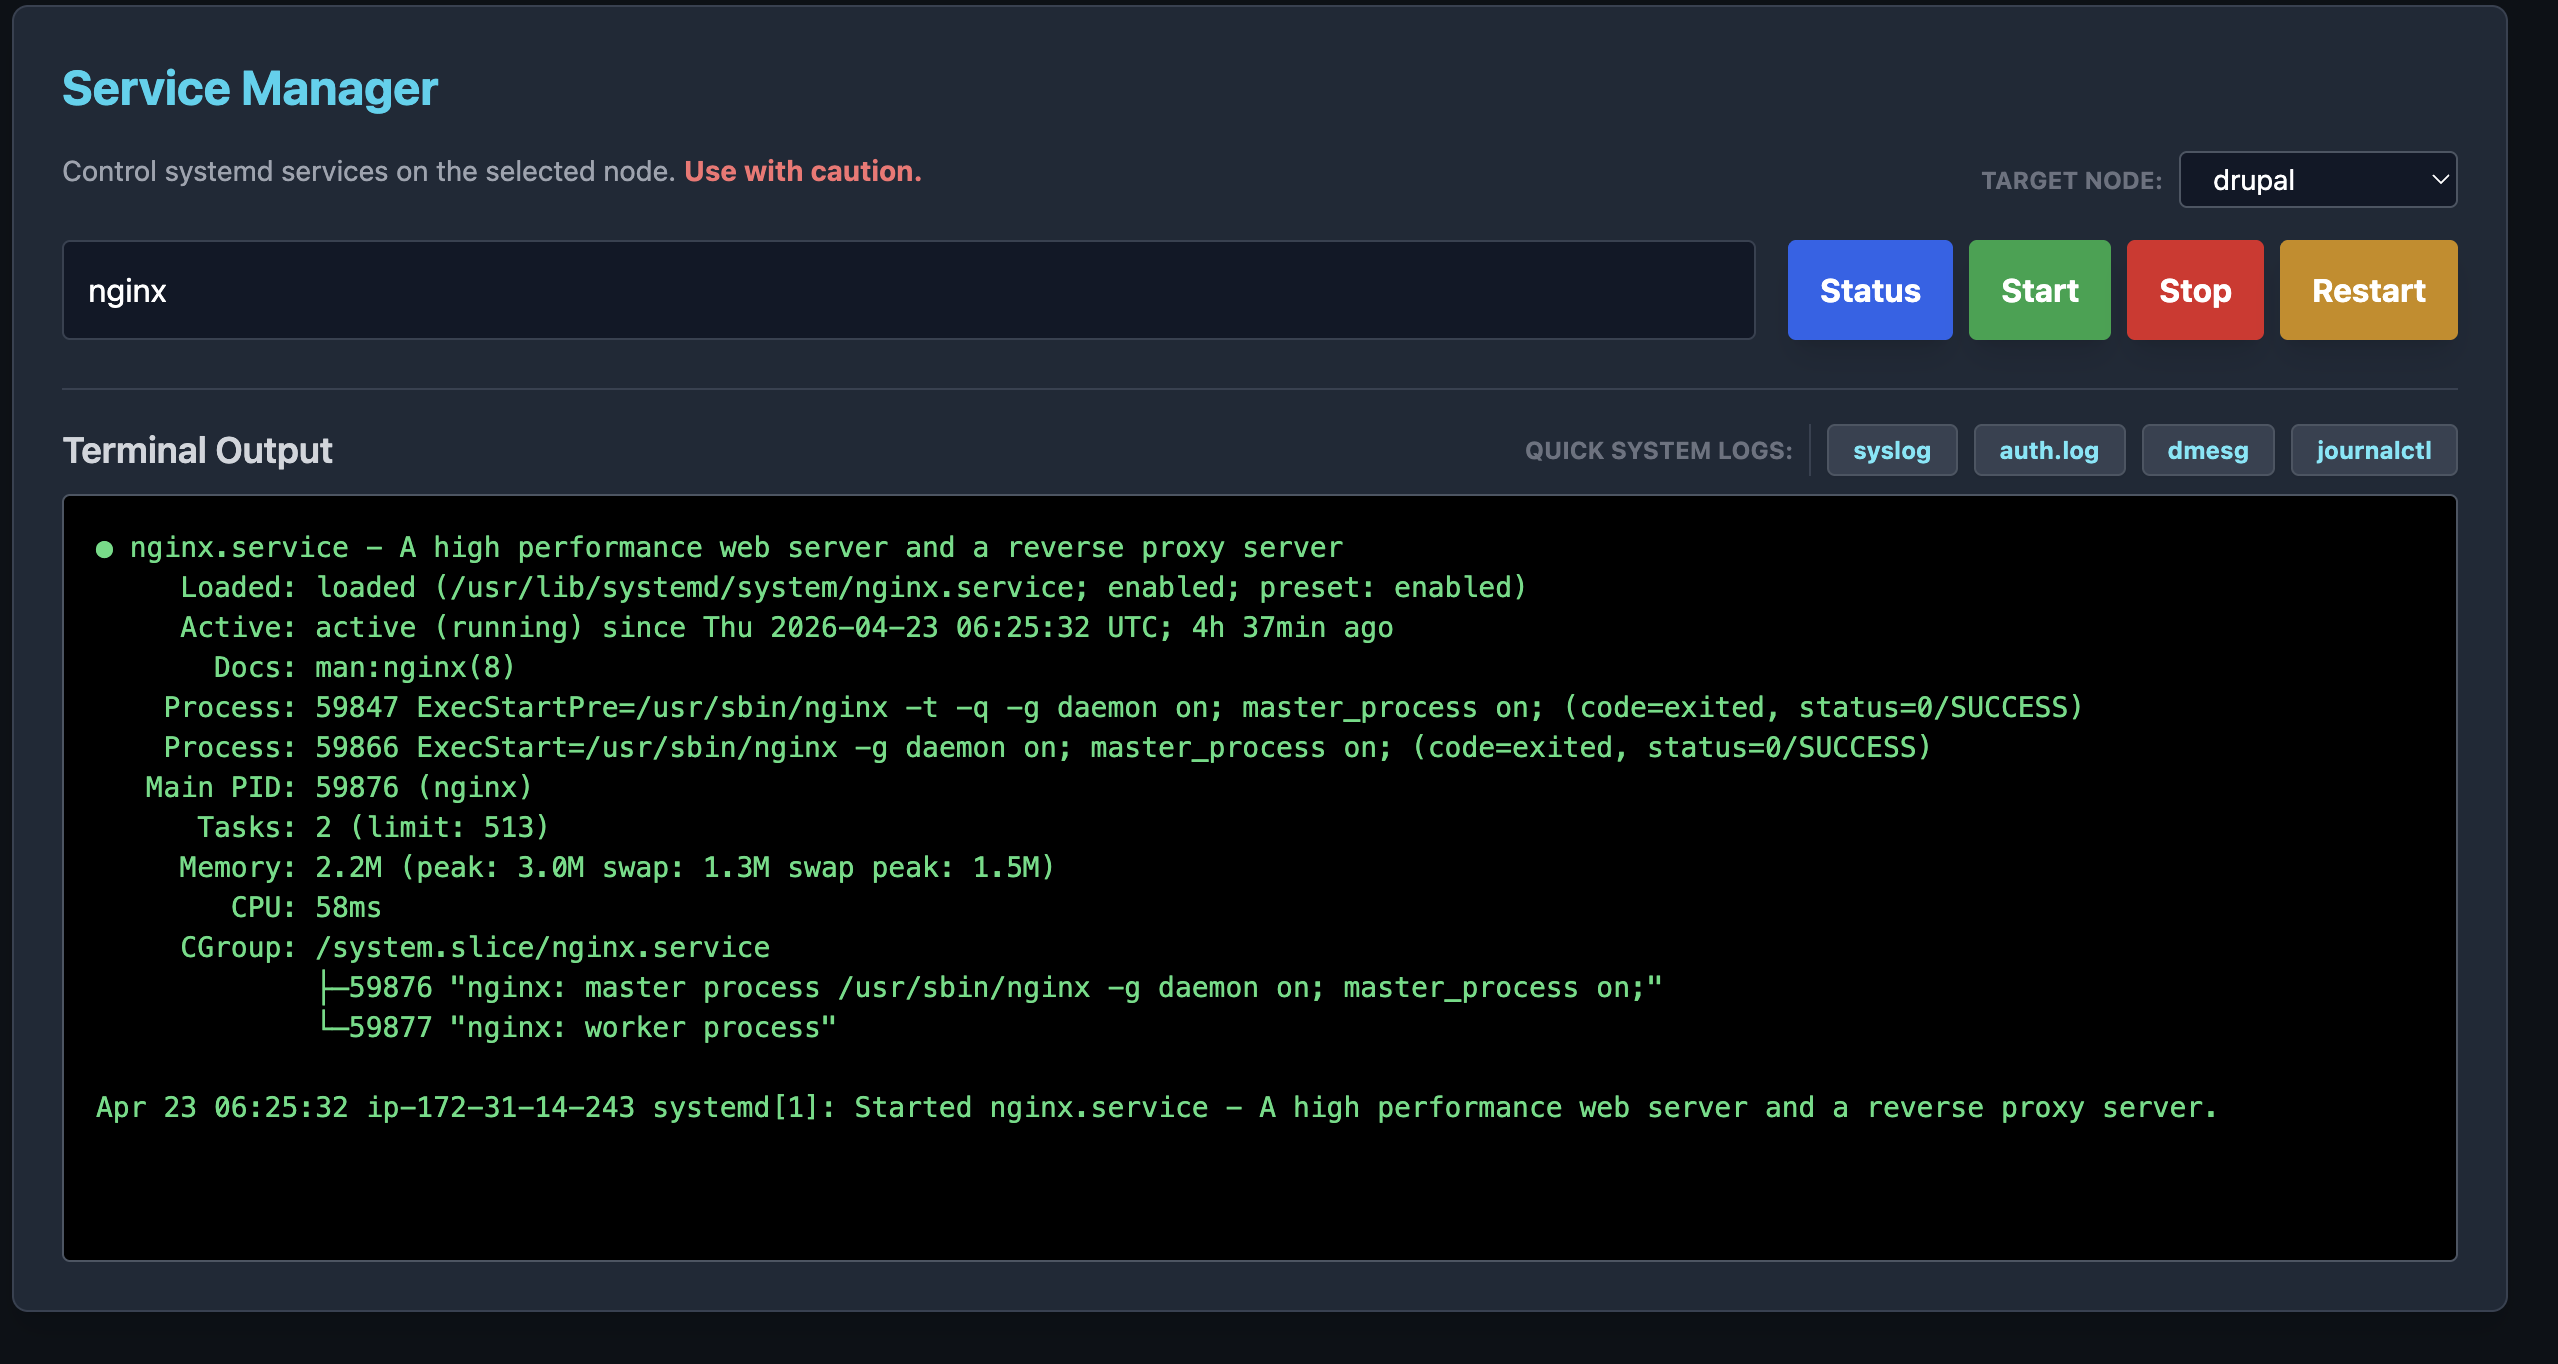Click the blue Status button
This screenshot has width=2558, height=1364.
coord(1869,290)
